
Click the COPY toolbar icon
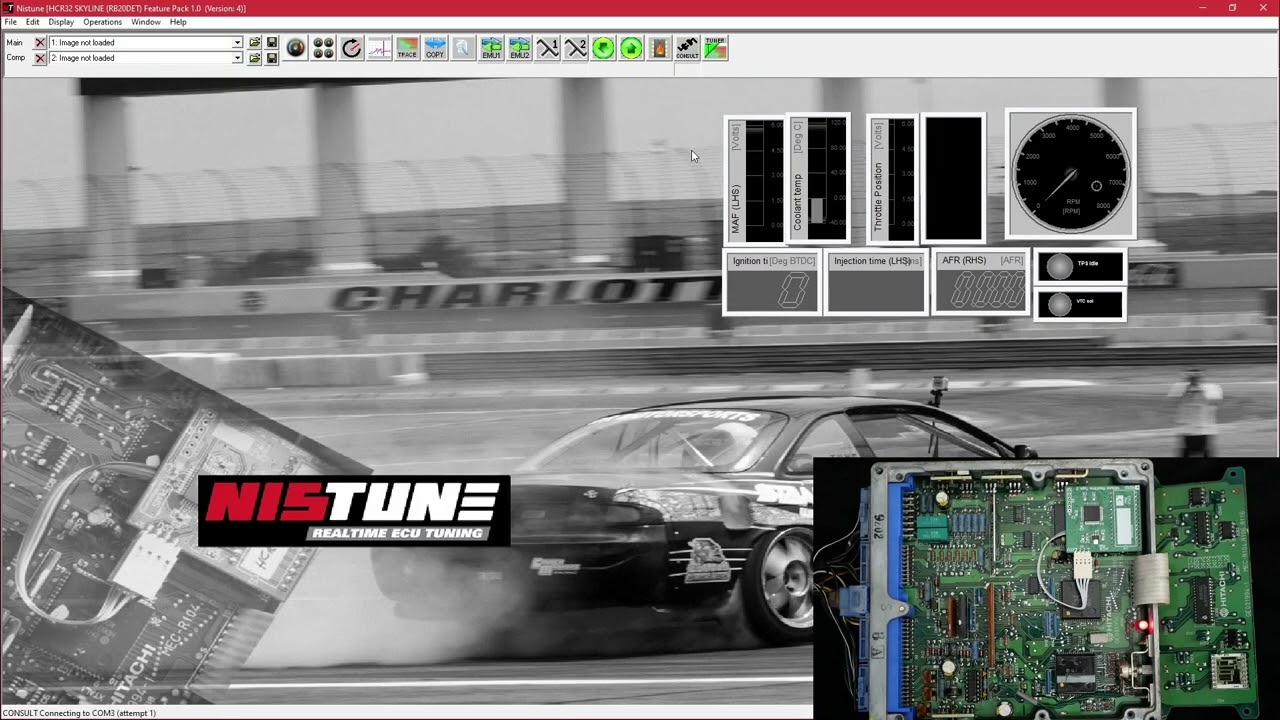[435, 48]
